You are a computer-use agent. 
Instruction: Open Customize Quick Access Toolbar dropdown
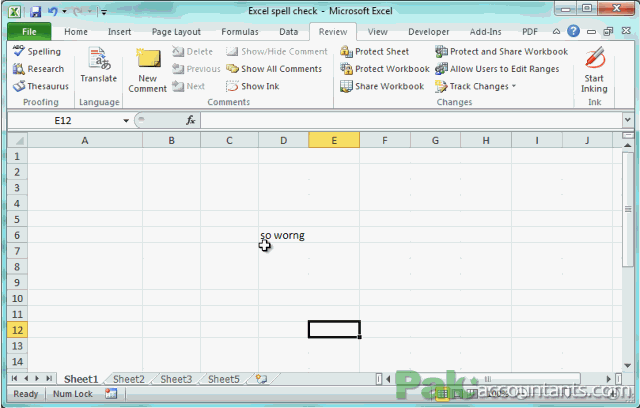click(x=104, y=12)
